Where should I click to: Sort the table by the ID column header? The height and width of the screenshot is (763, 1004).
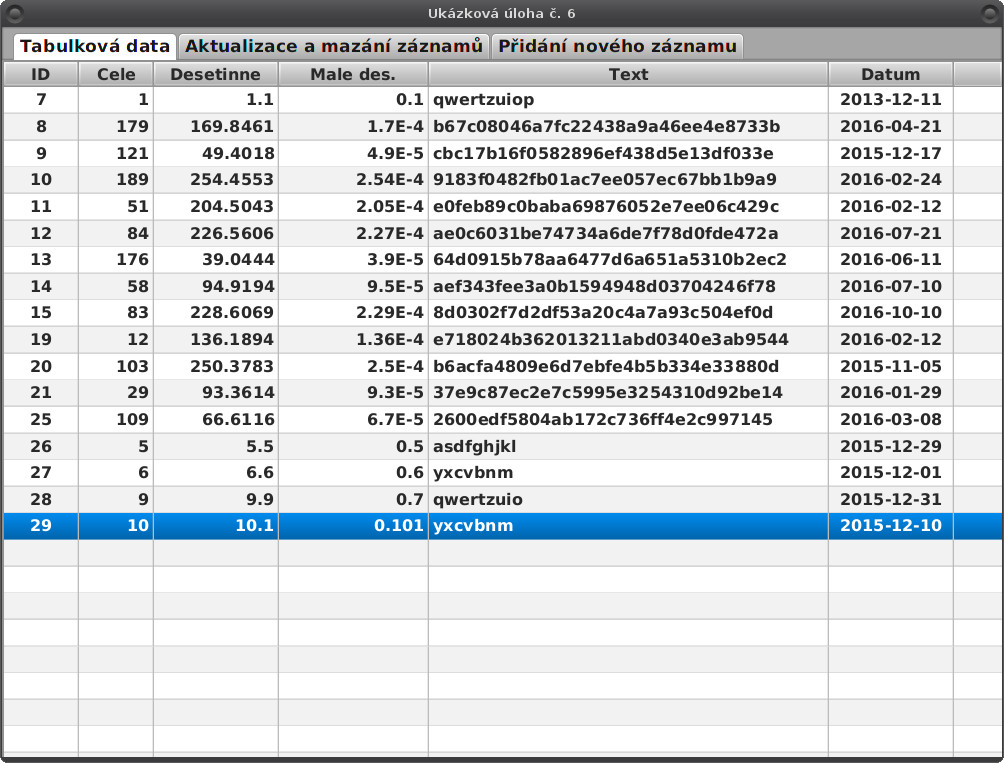click(x=40, y=73)
